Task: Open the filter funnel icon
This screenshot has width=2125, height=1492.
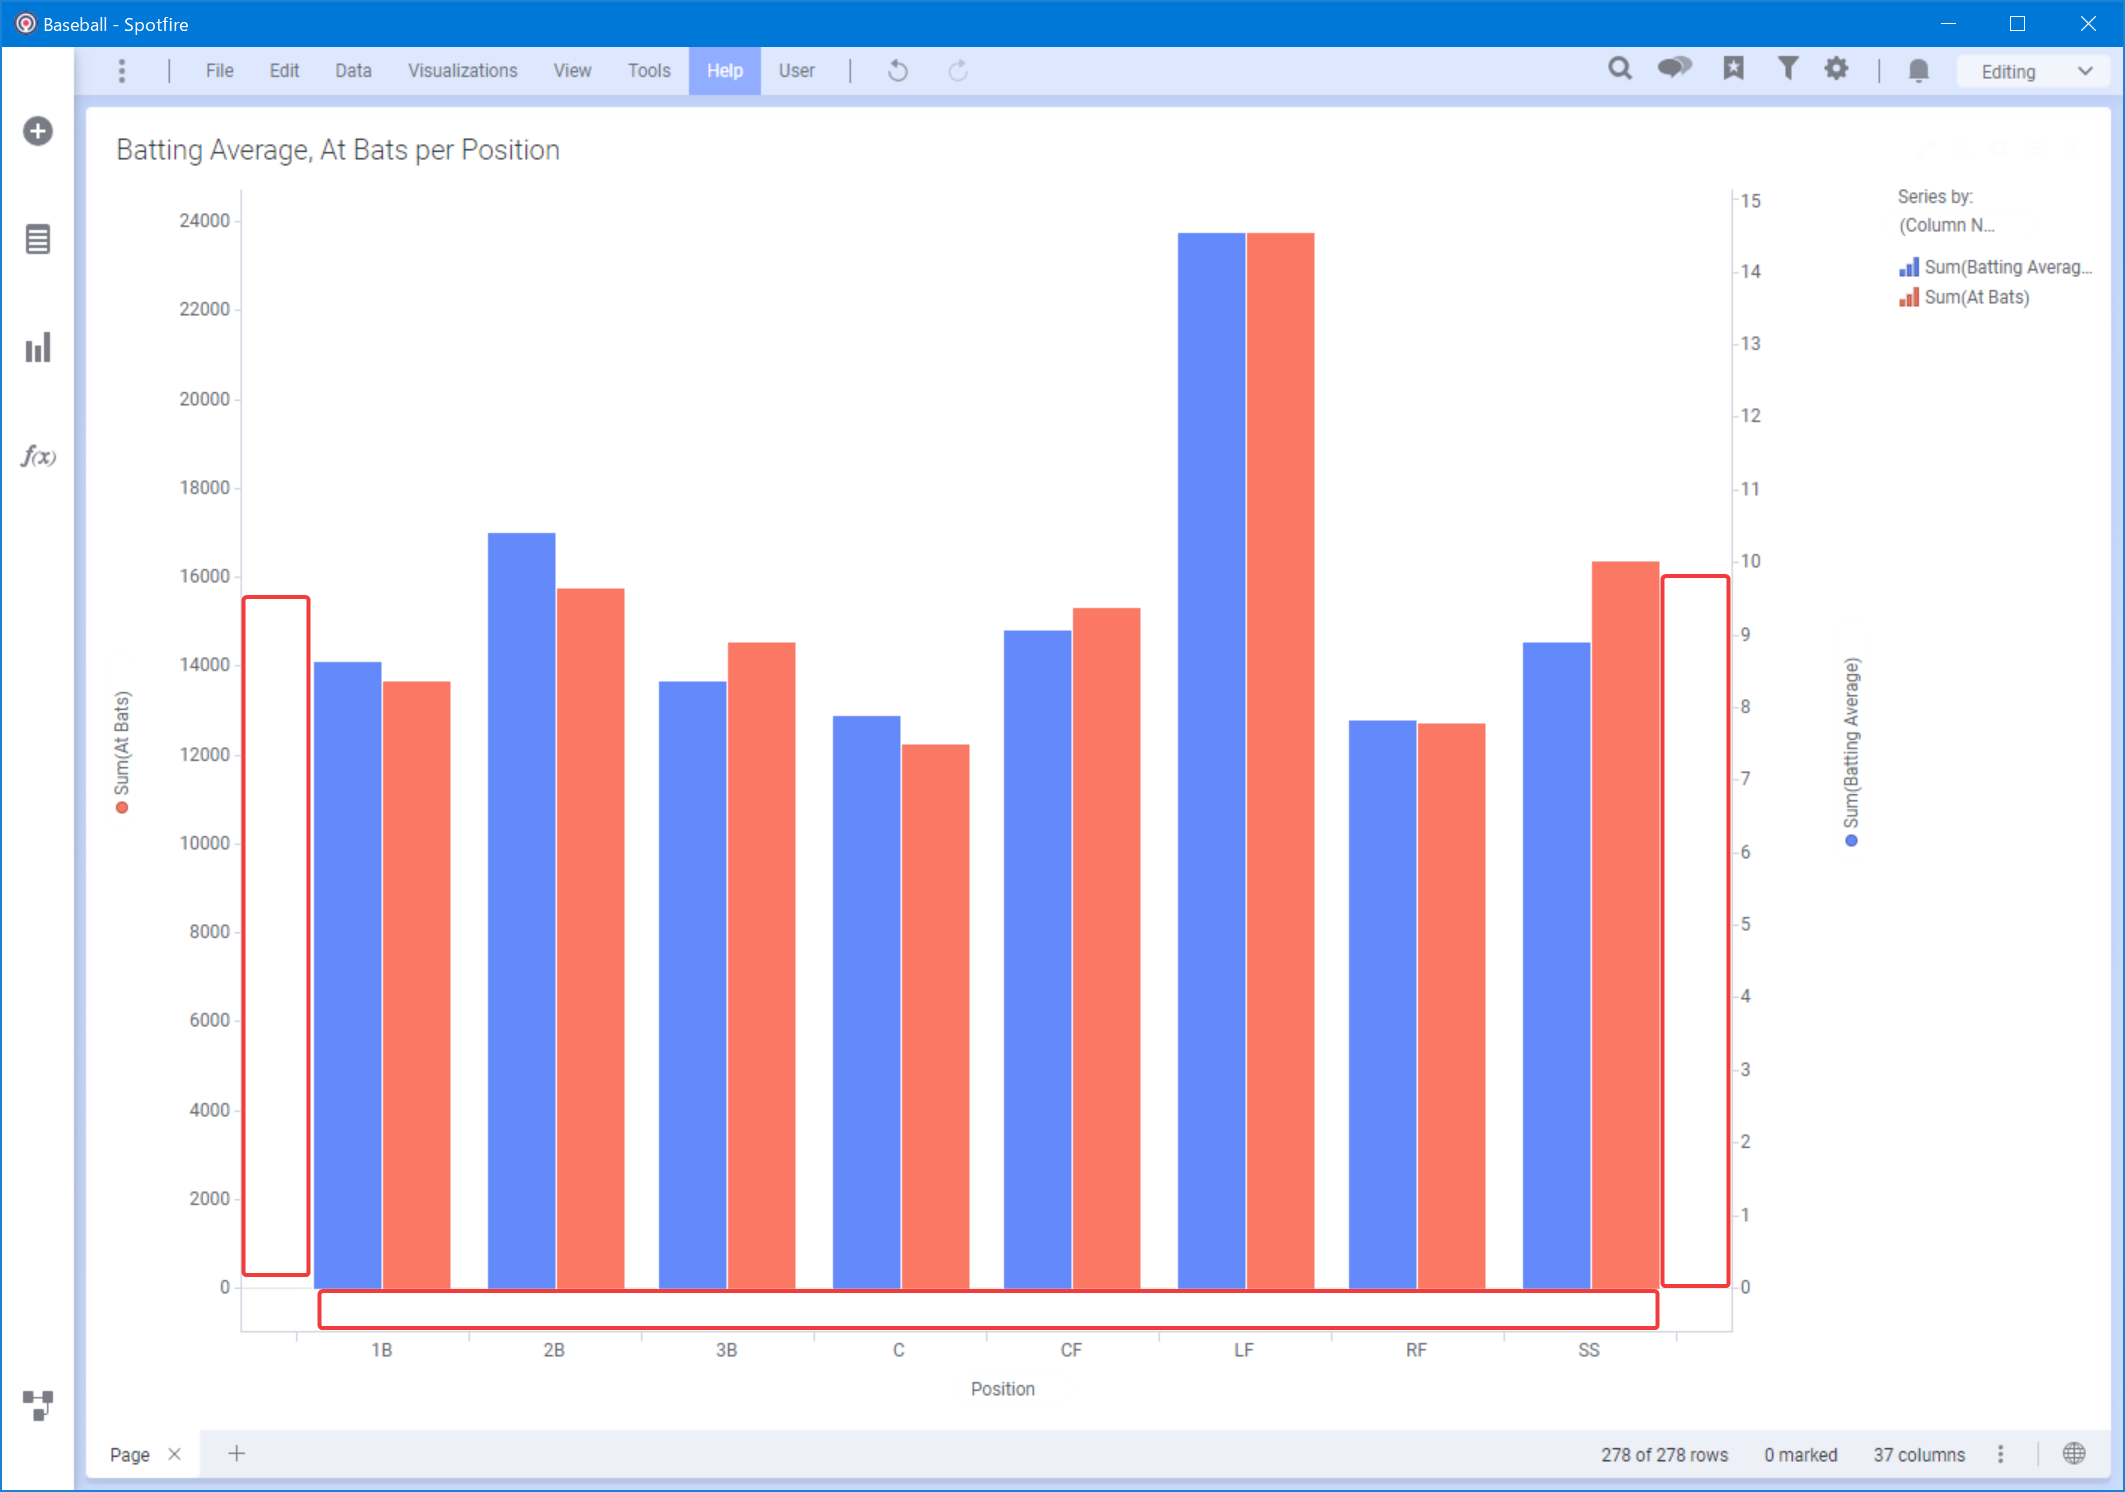Action: pos(1787,69)
